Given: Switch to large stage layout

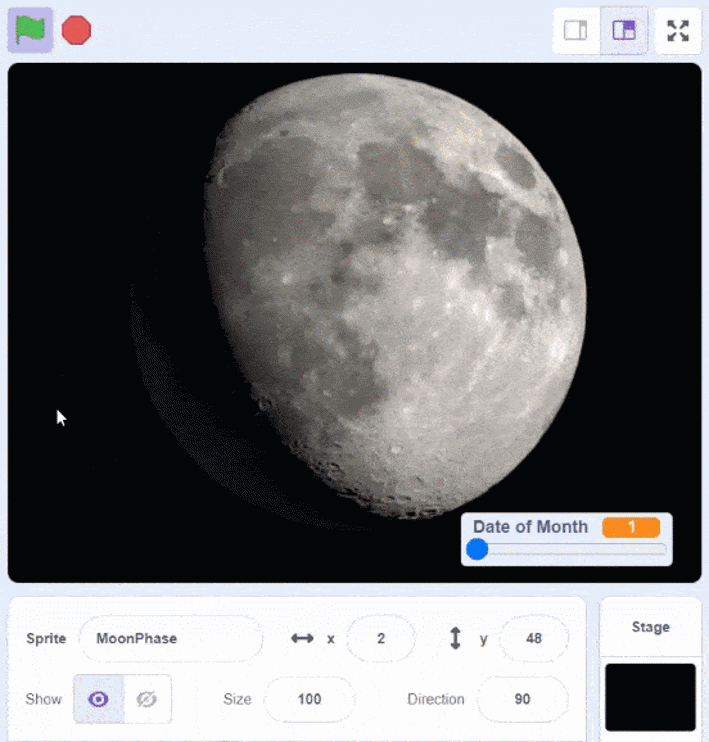Looking at the screenshot, I should [624, 30].
